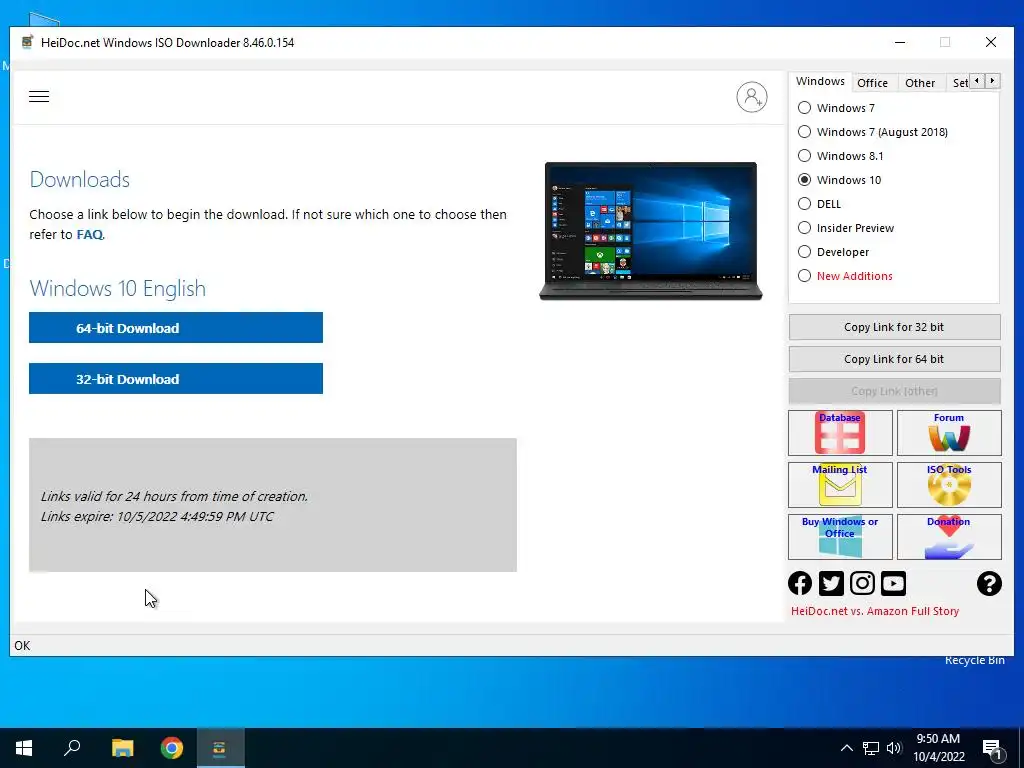Open the Forum tile

coord(949,432)
